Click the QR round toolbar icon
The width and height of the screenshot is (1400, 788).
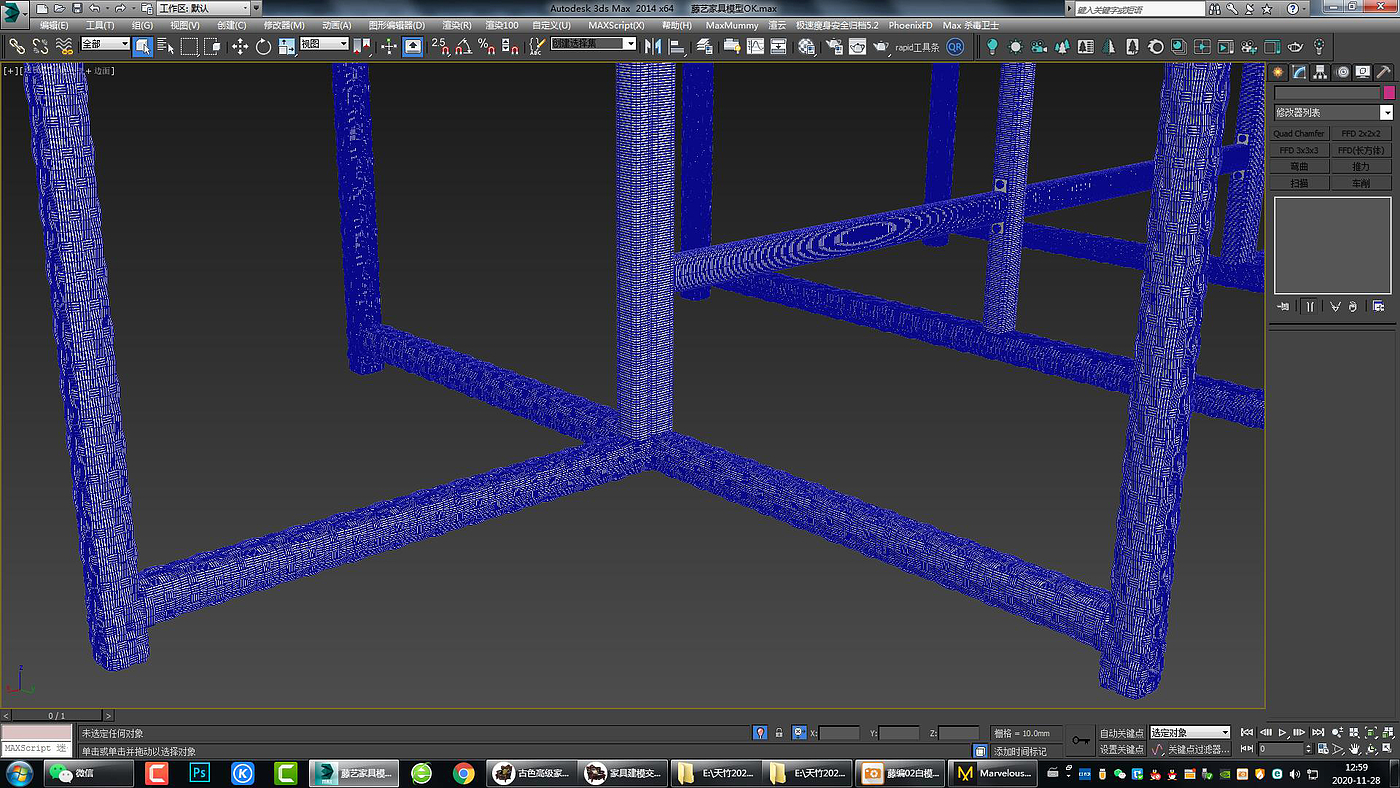[x=955, y=46]
